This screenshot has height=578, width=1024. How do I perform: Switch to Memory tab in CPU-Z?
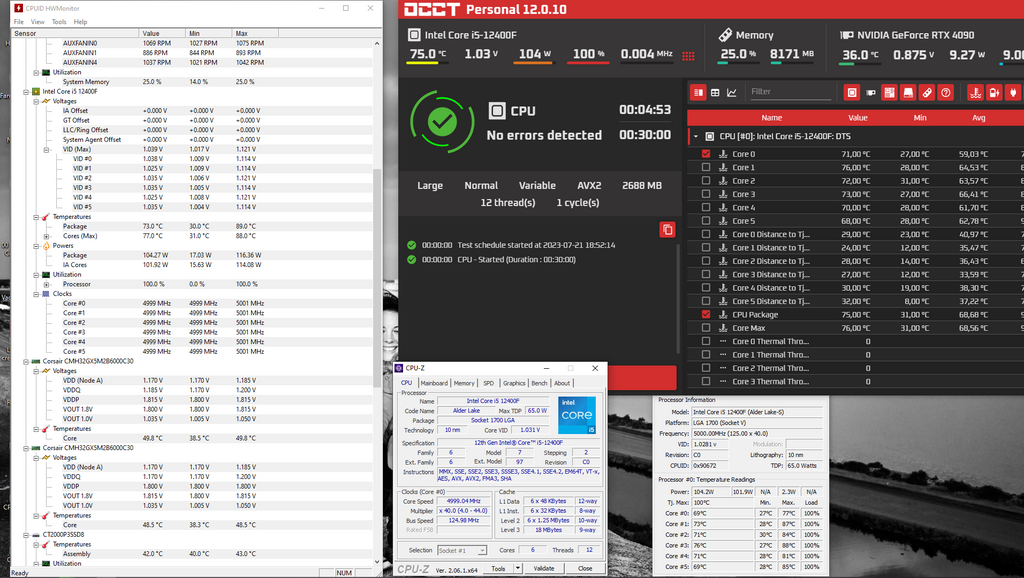click(464, 383)
